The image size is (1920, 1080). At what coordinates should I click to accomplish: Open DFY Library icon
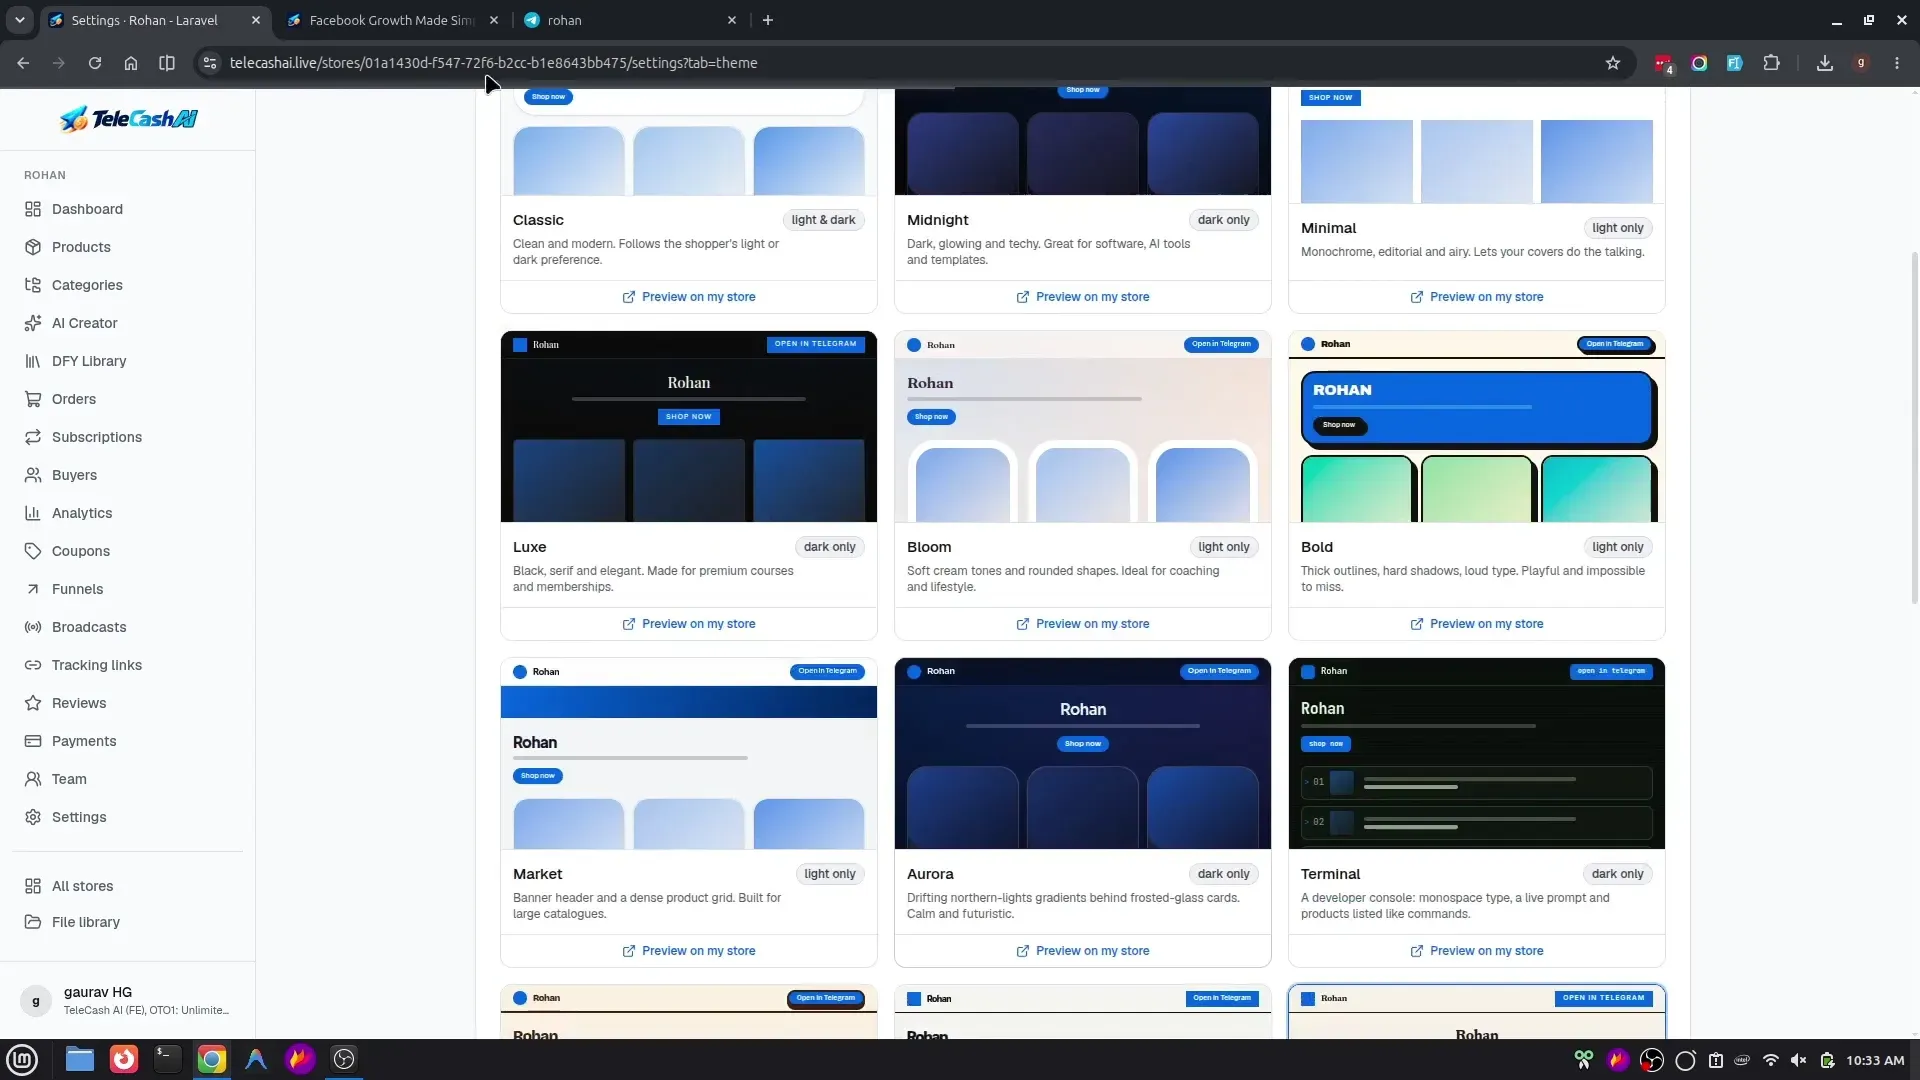coord(33,361)
